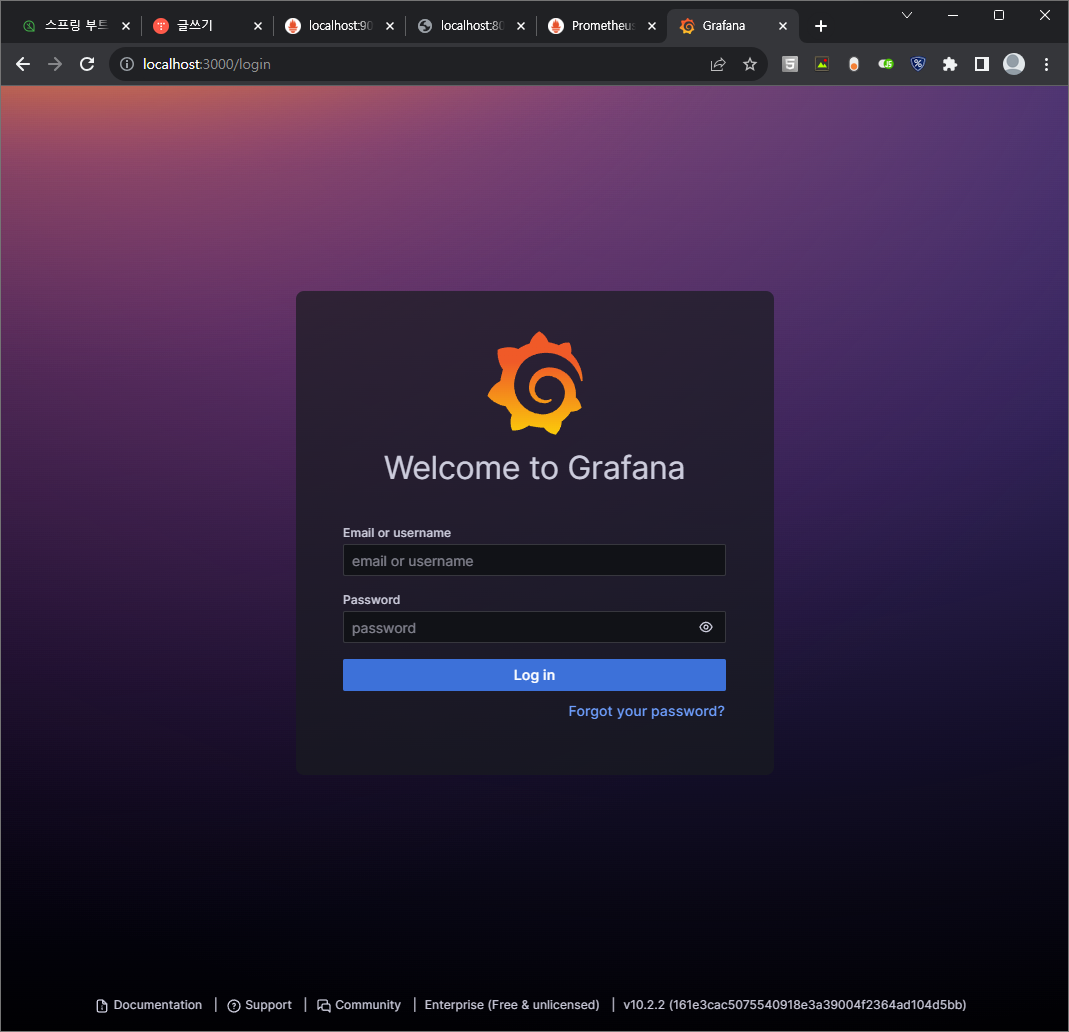Maximize the browser window
This screenshot has height=1032, width=1069.
[x=999, y=15]
